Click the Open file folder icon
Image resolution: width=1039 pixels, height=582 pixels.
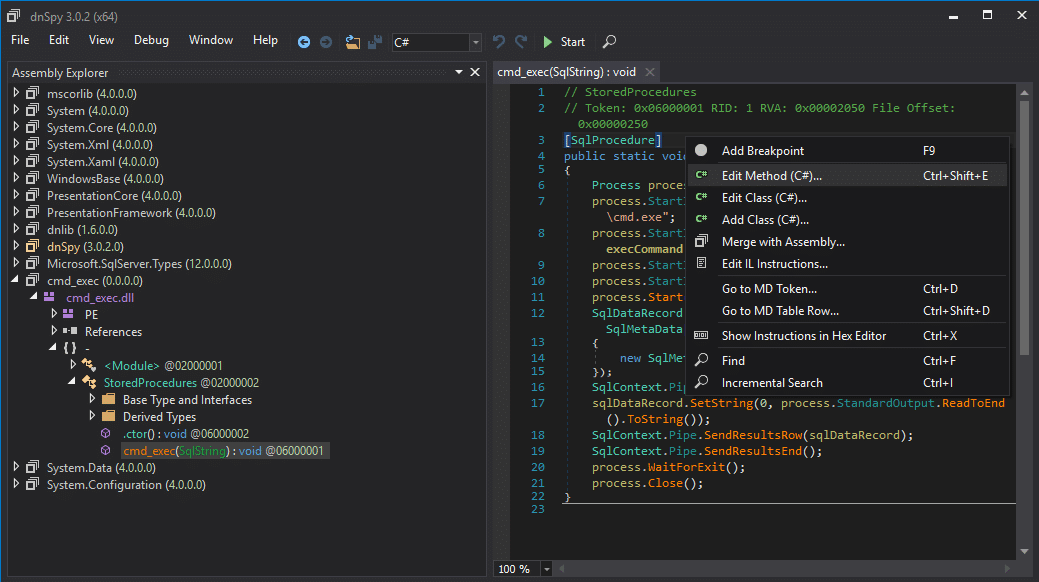click(x=353, y=42)
